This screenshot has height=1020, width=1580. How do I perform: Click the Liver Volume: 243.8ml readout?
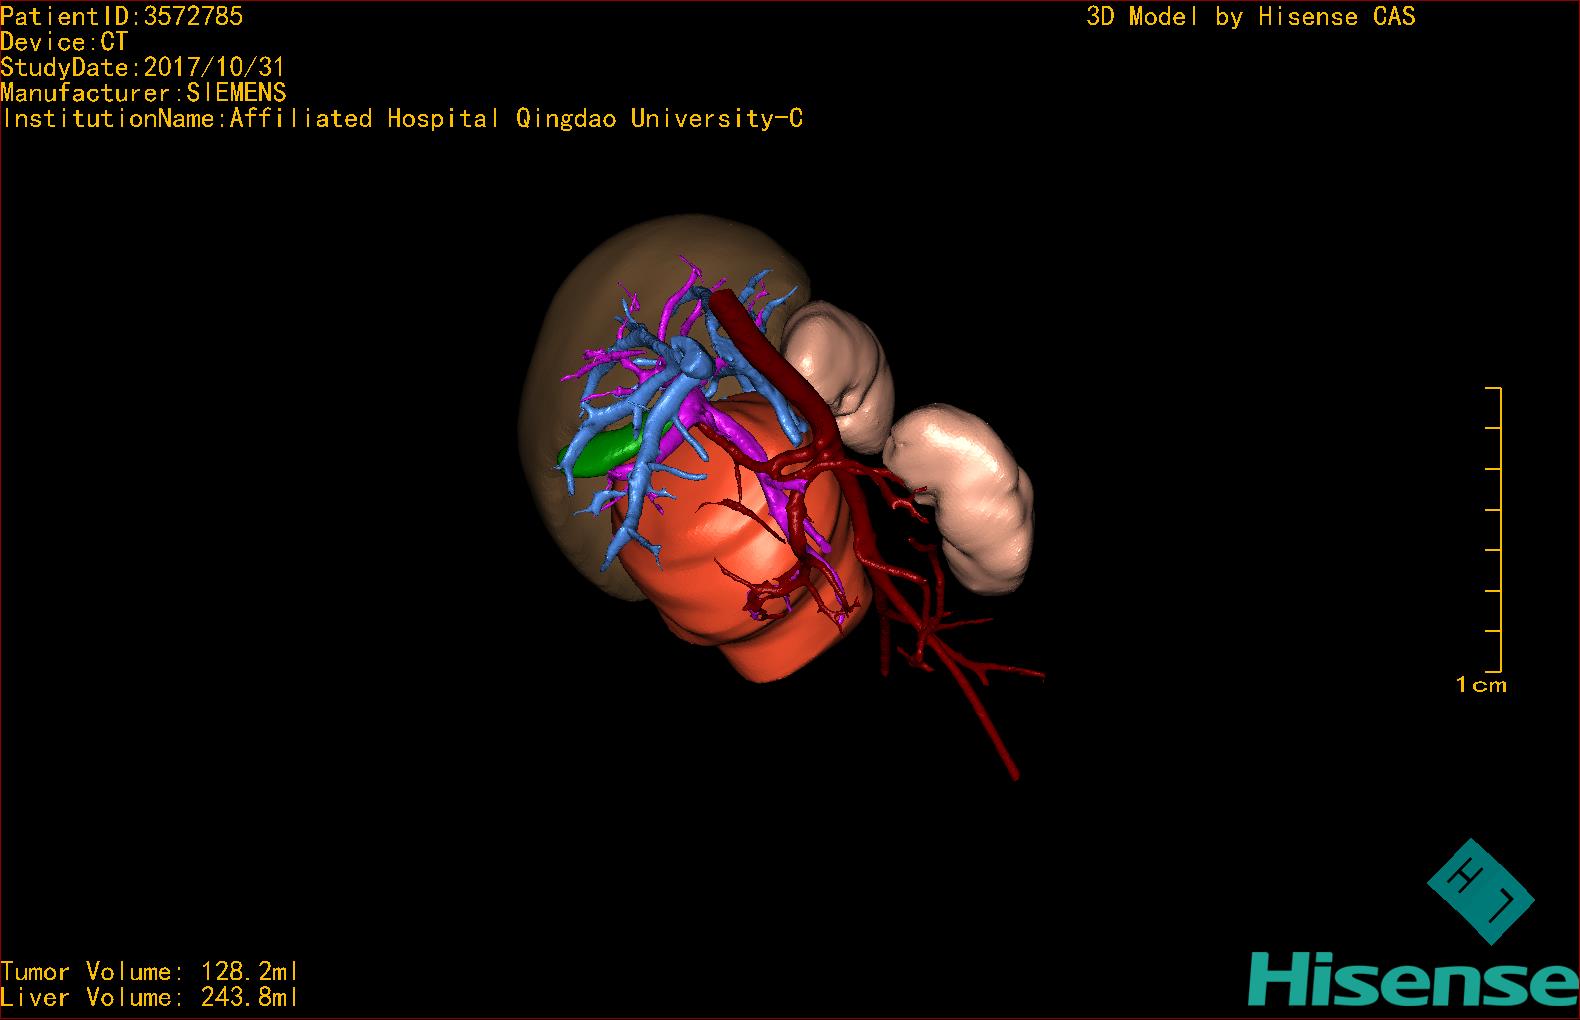[x=149, y=997]
